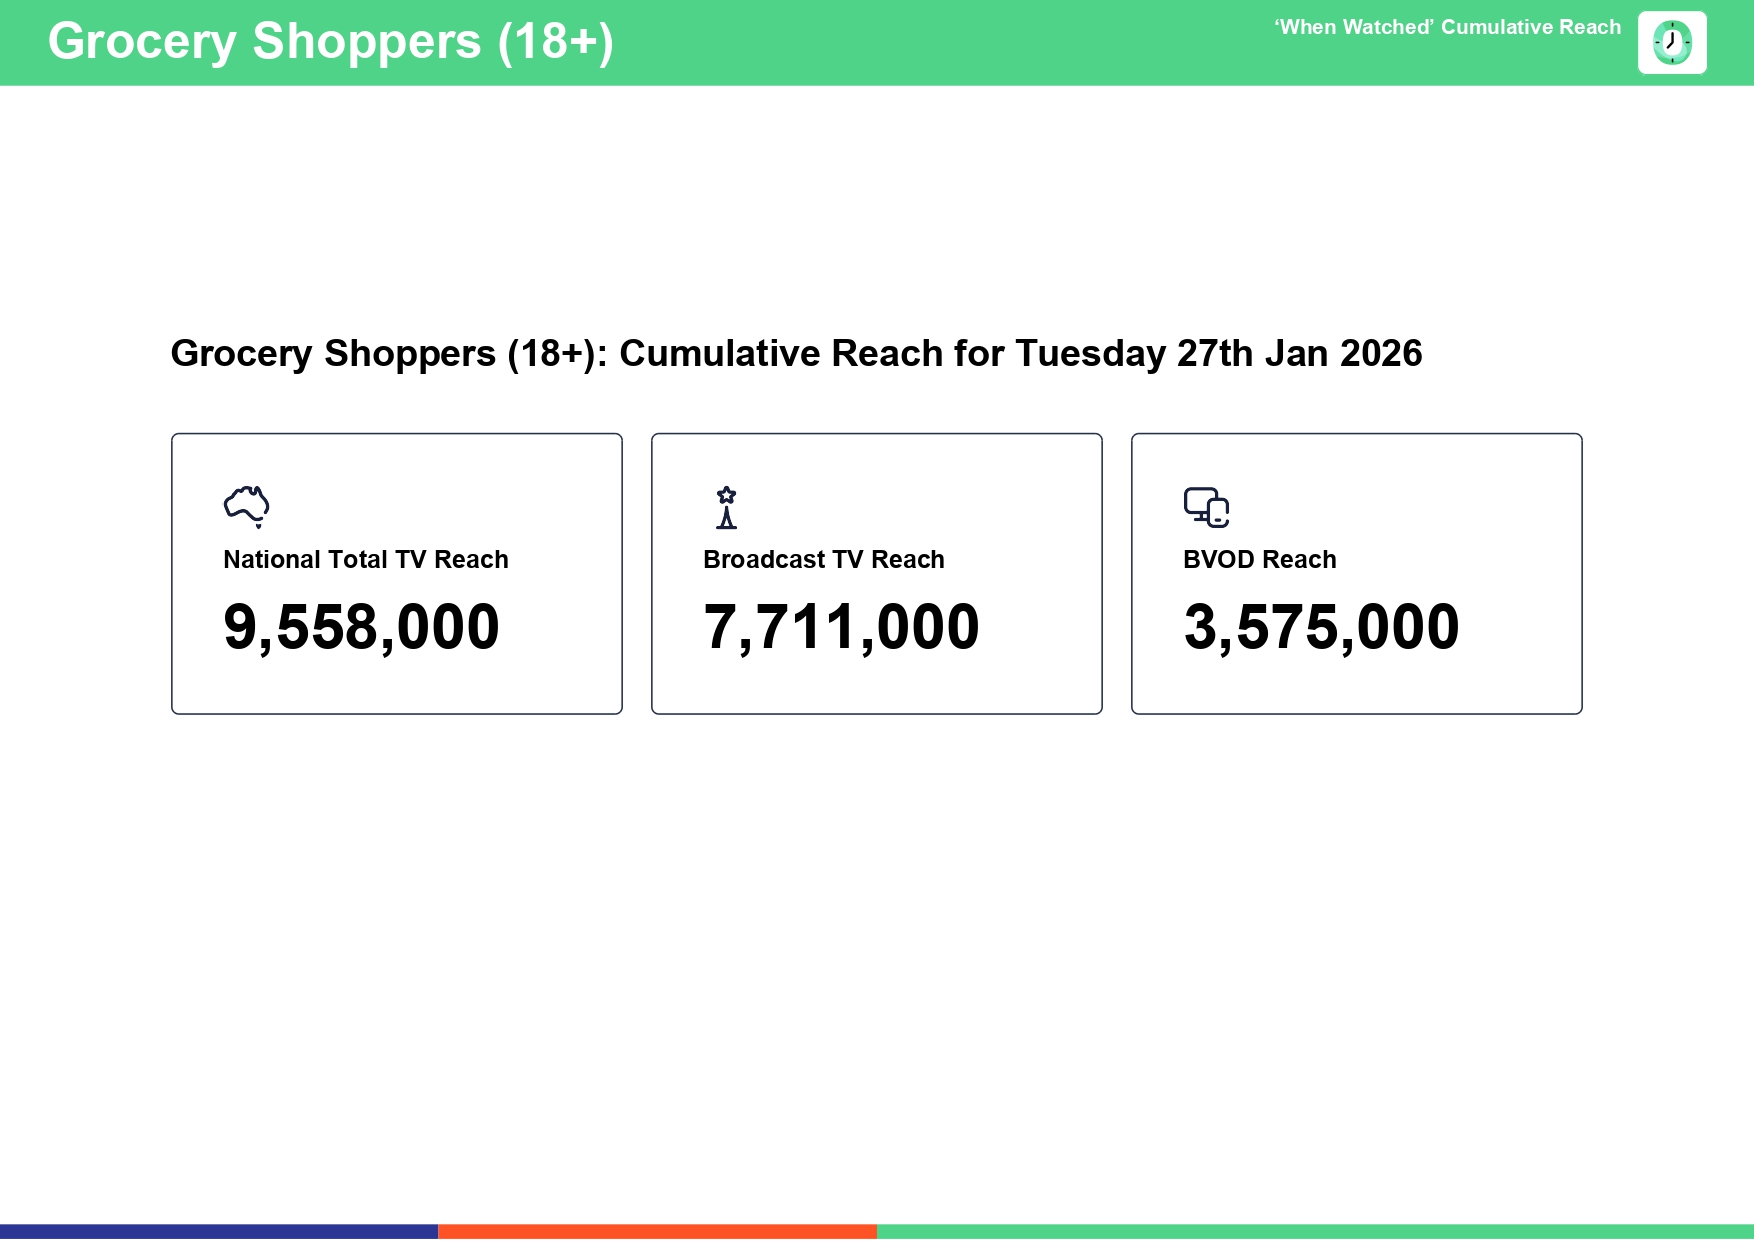
Task: Select the National Total TV Reach label
Action: pyautogui.click(x=365, y=560)
